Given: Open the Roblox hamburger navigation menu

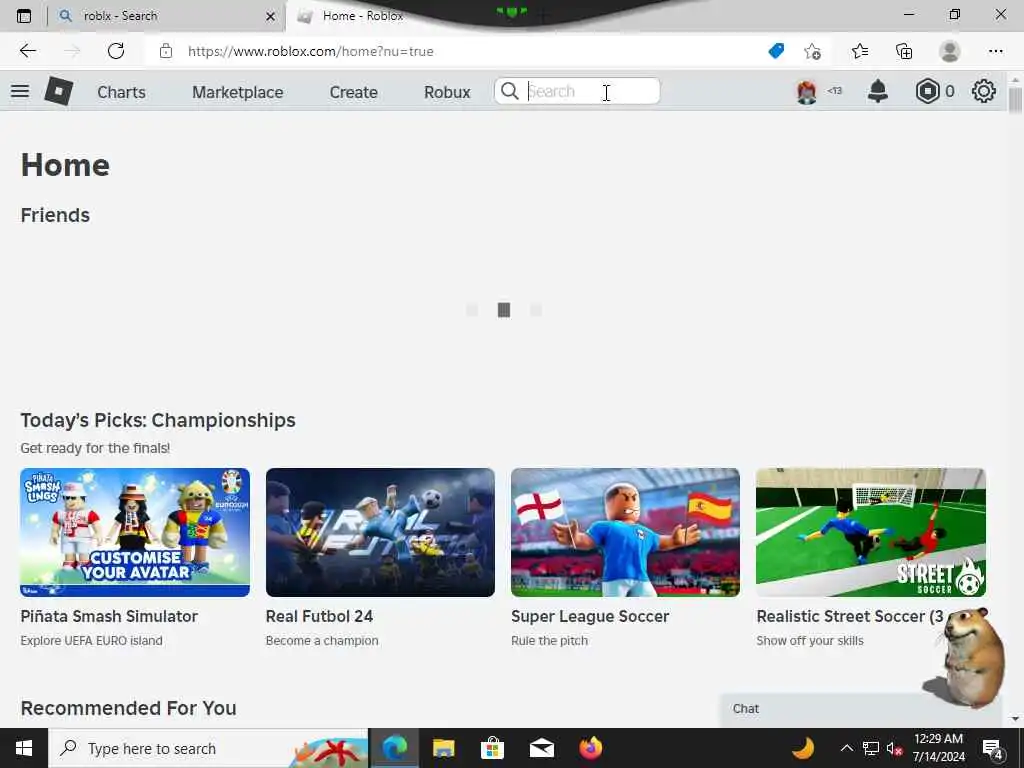Looking at the screenshot, I should (x=20, y=91).
